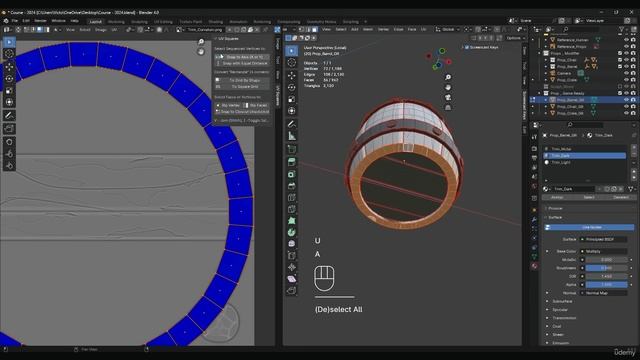This screenshot has height=360, width=640.
Task: Open the Material properties tab icon
Action: pos(534,266)
